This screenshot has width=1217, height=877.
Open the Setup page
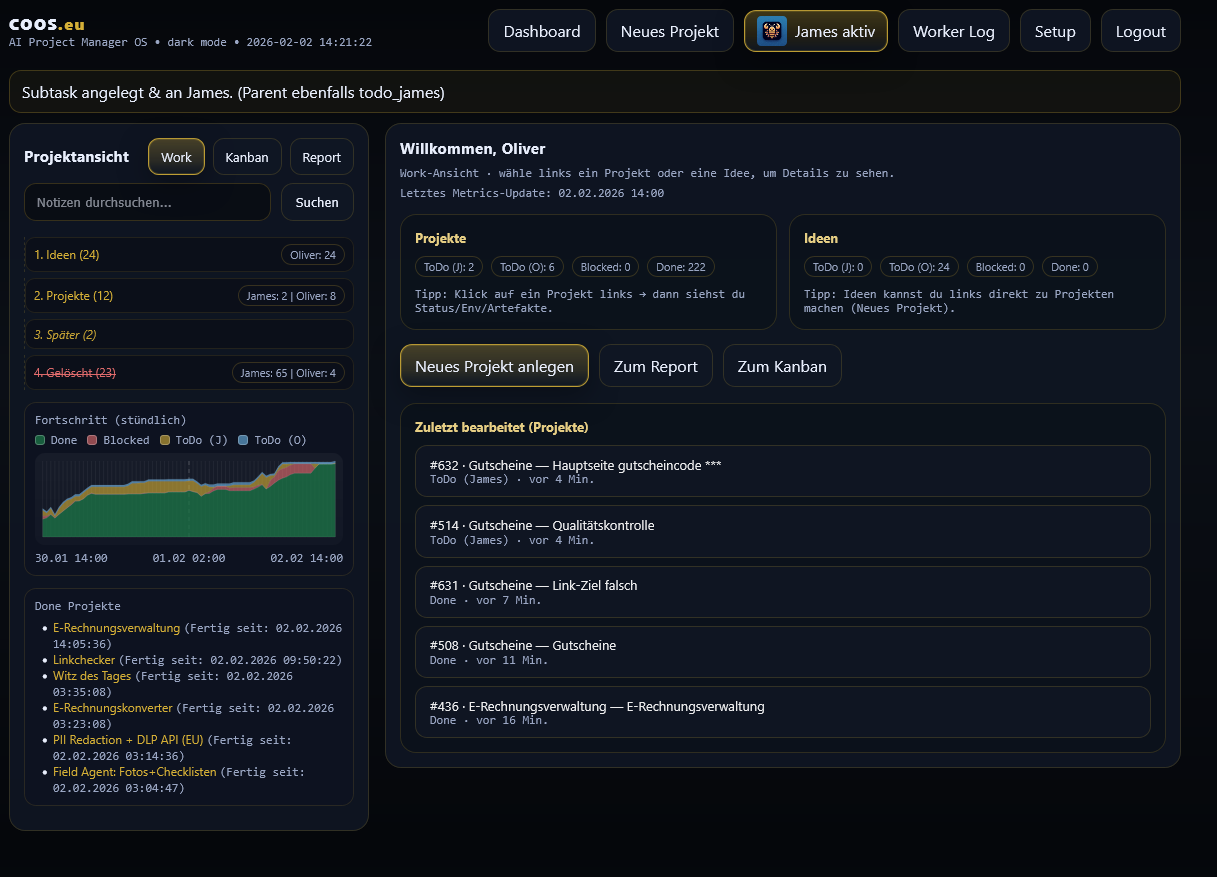pyautogui.click(x=1054, y=31)
